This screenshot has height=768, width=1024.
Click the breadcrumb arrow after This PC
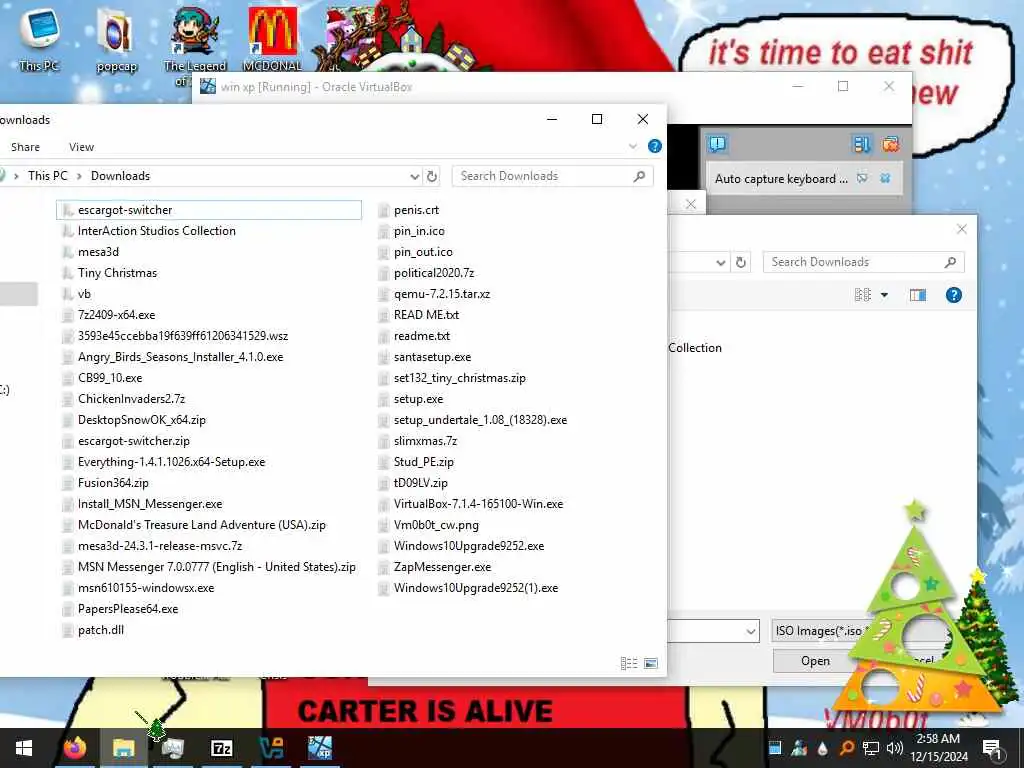point(79,176)
